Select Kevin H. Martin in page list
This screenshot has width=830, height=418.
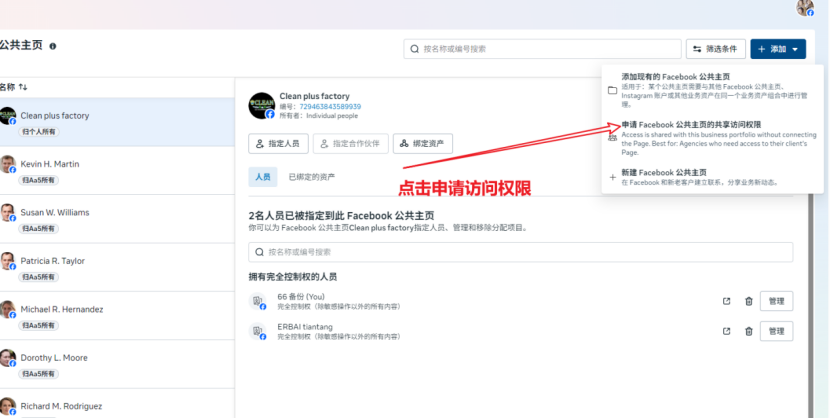pos(117,171)
